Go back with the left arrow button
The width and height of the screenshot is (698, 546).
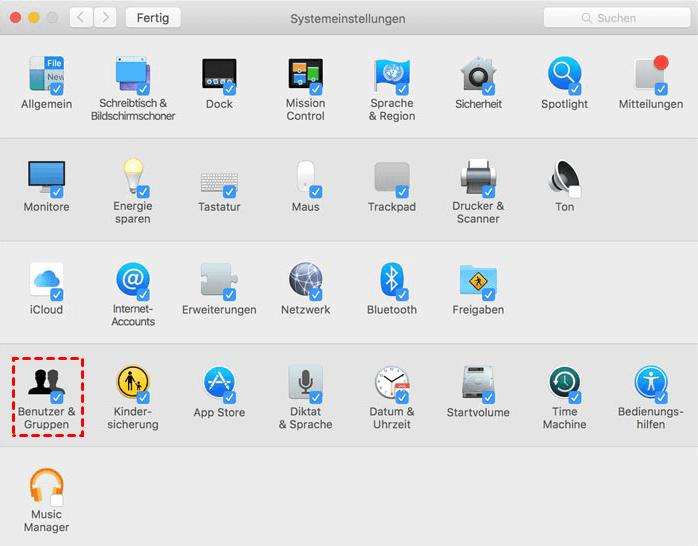point(81,18)
